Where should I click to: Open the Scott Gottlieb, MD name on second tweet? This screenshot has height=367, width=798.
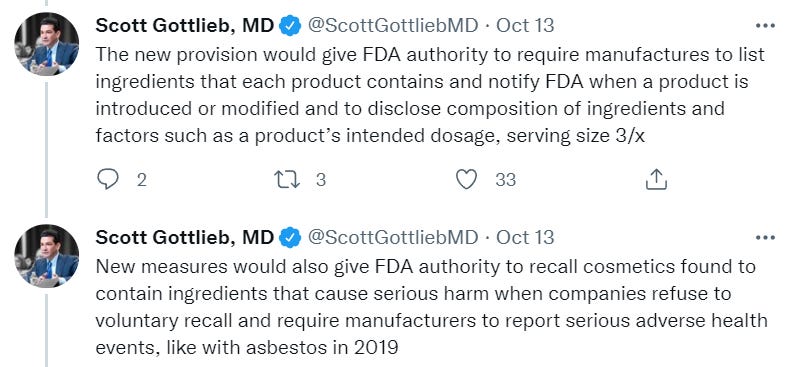185,238
